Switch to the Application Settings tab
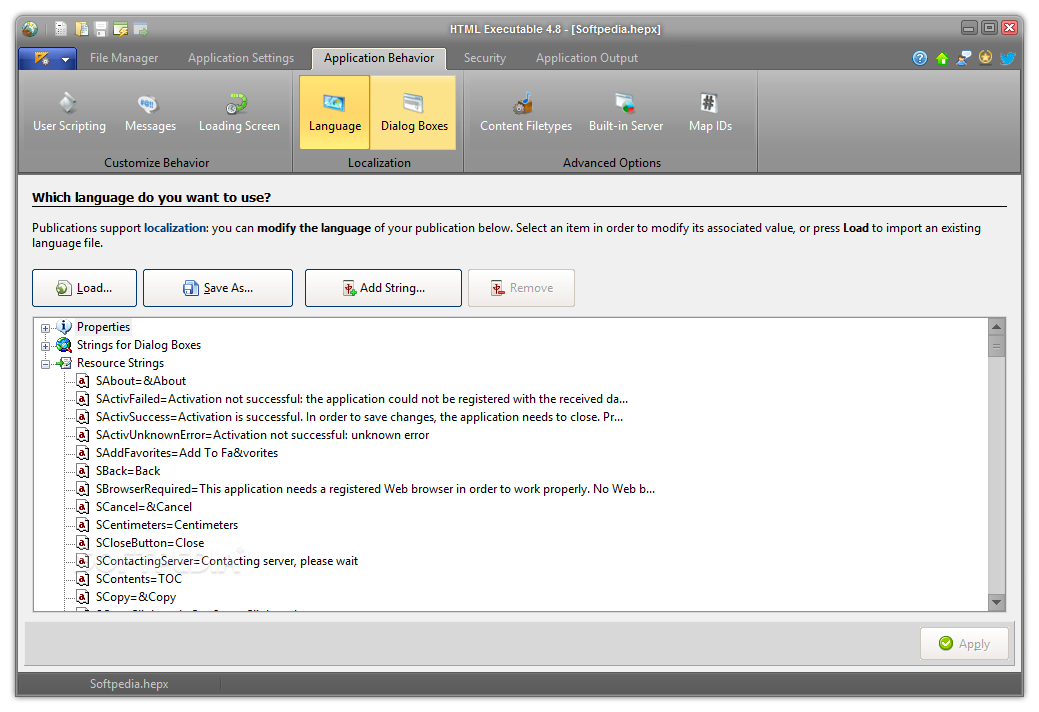 [241, 58]
